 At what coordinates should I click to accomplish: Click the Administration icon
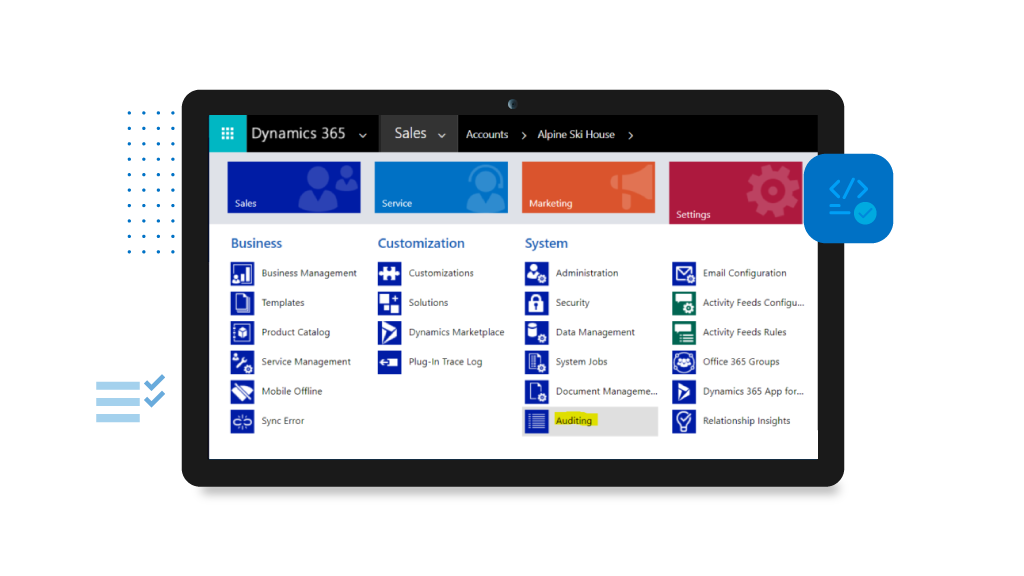point(537,274)
